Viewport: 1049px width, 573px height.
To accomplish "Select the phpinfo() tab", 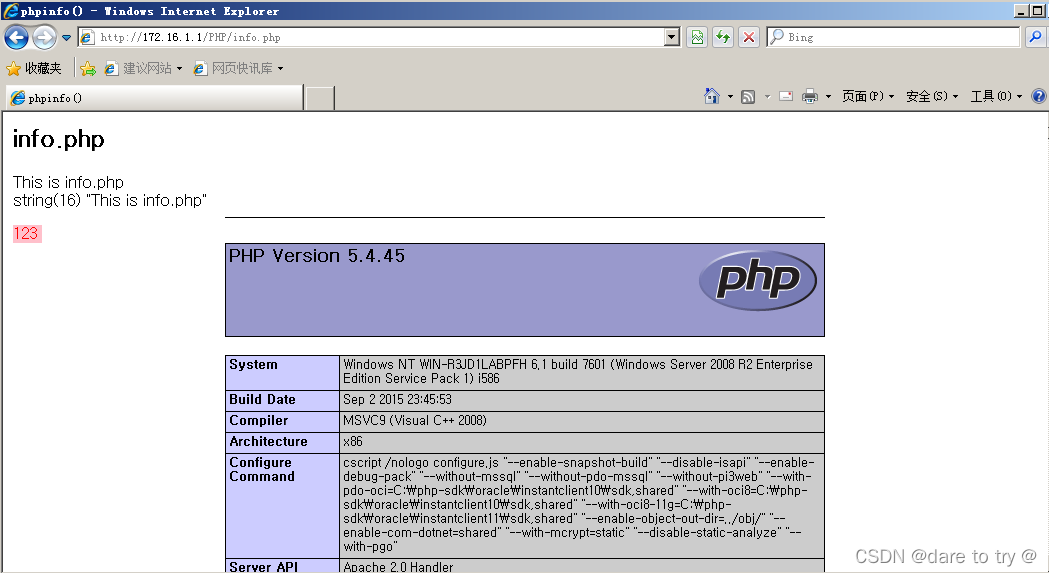I will 155,98.
